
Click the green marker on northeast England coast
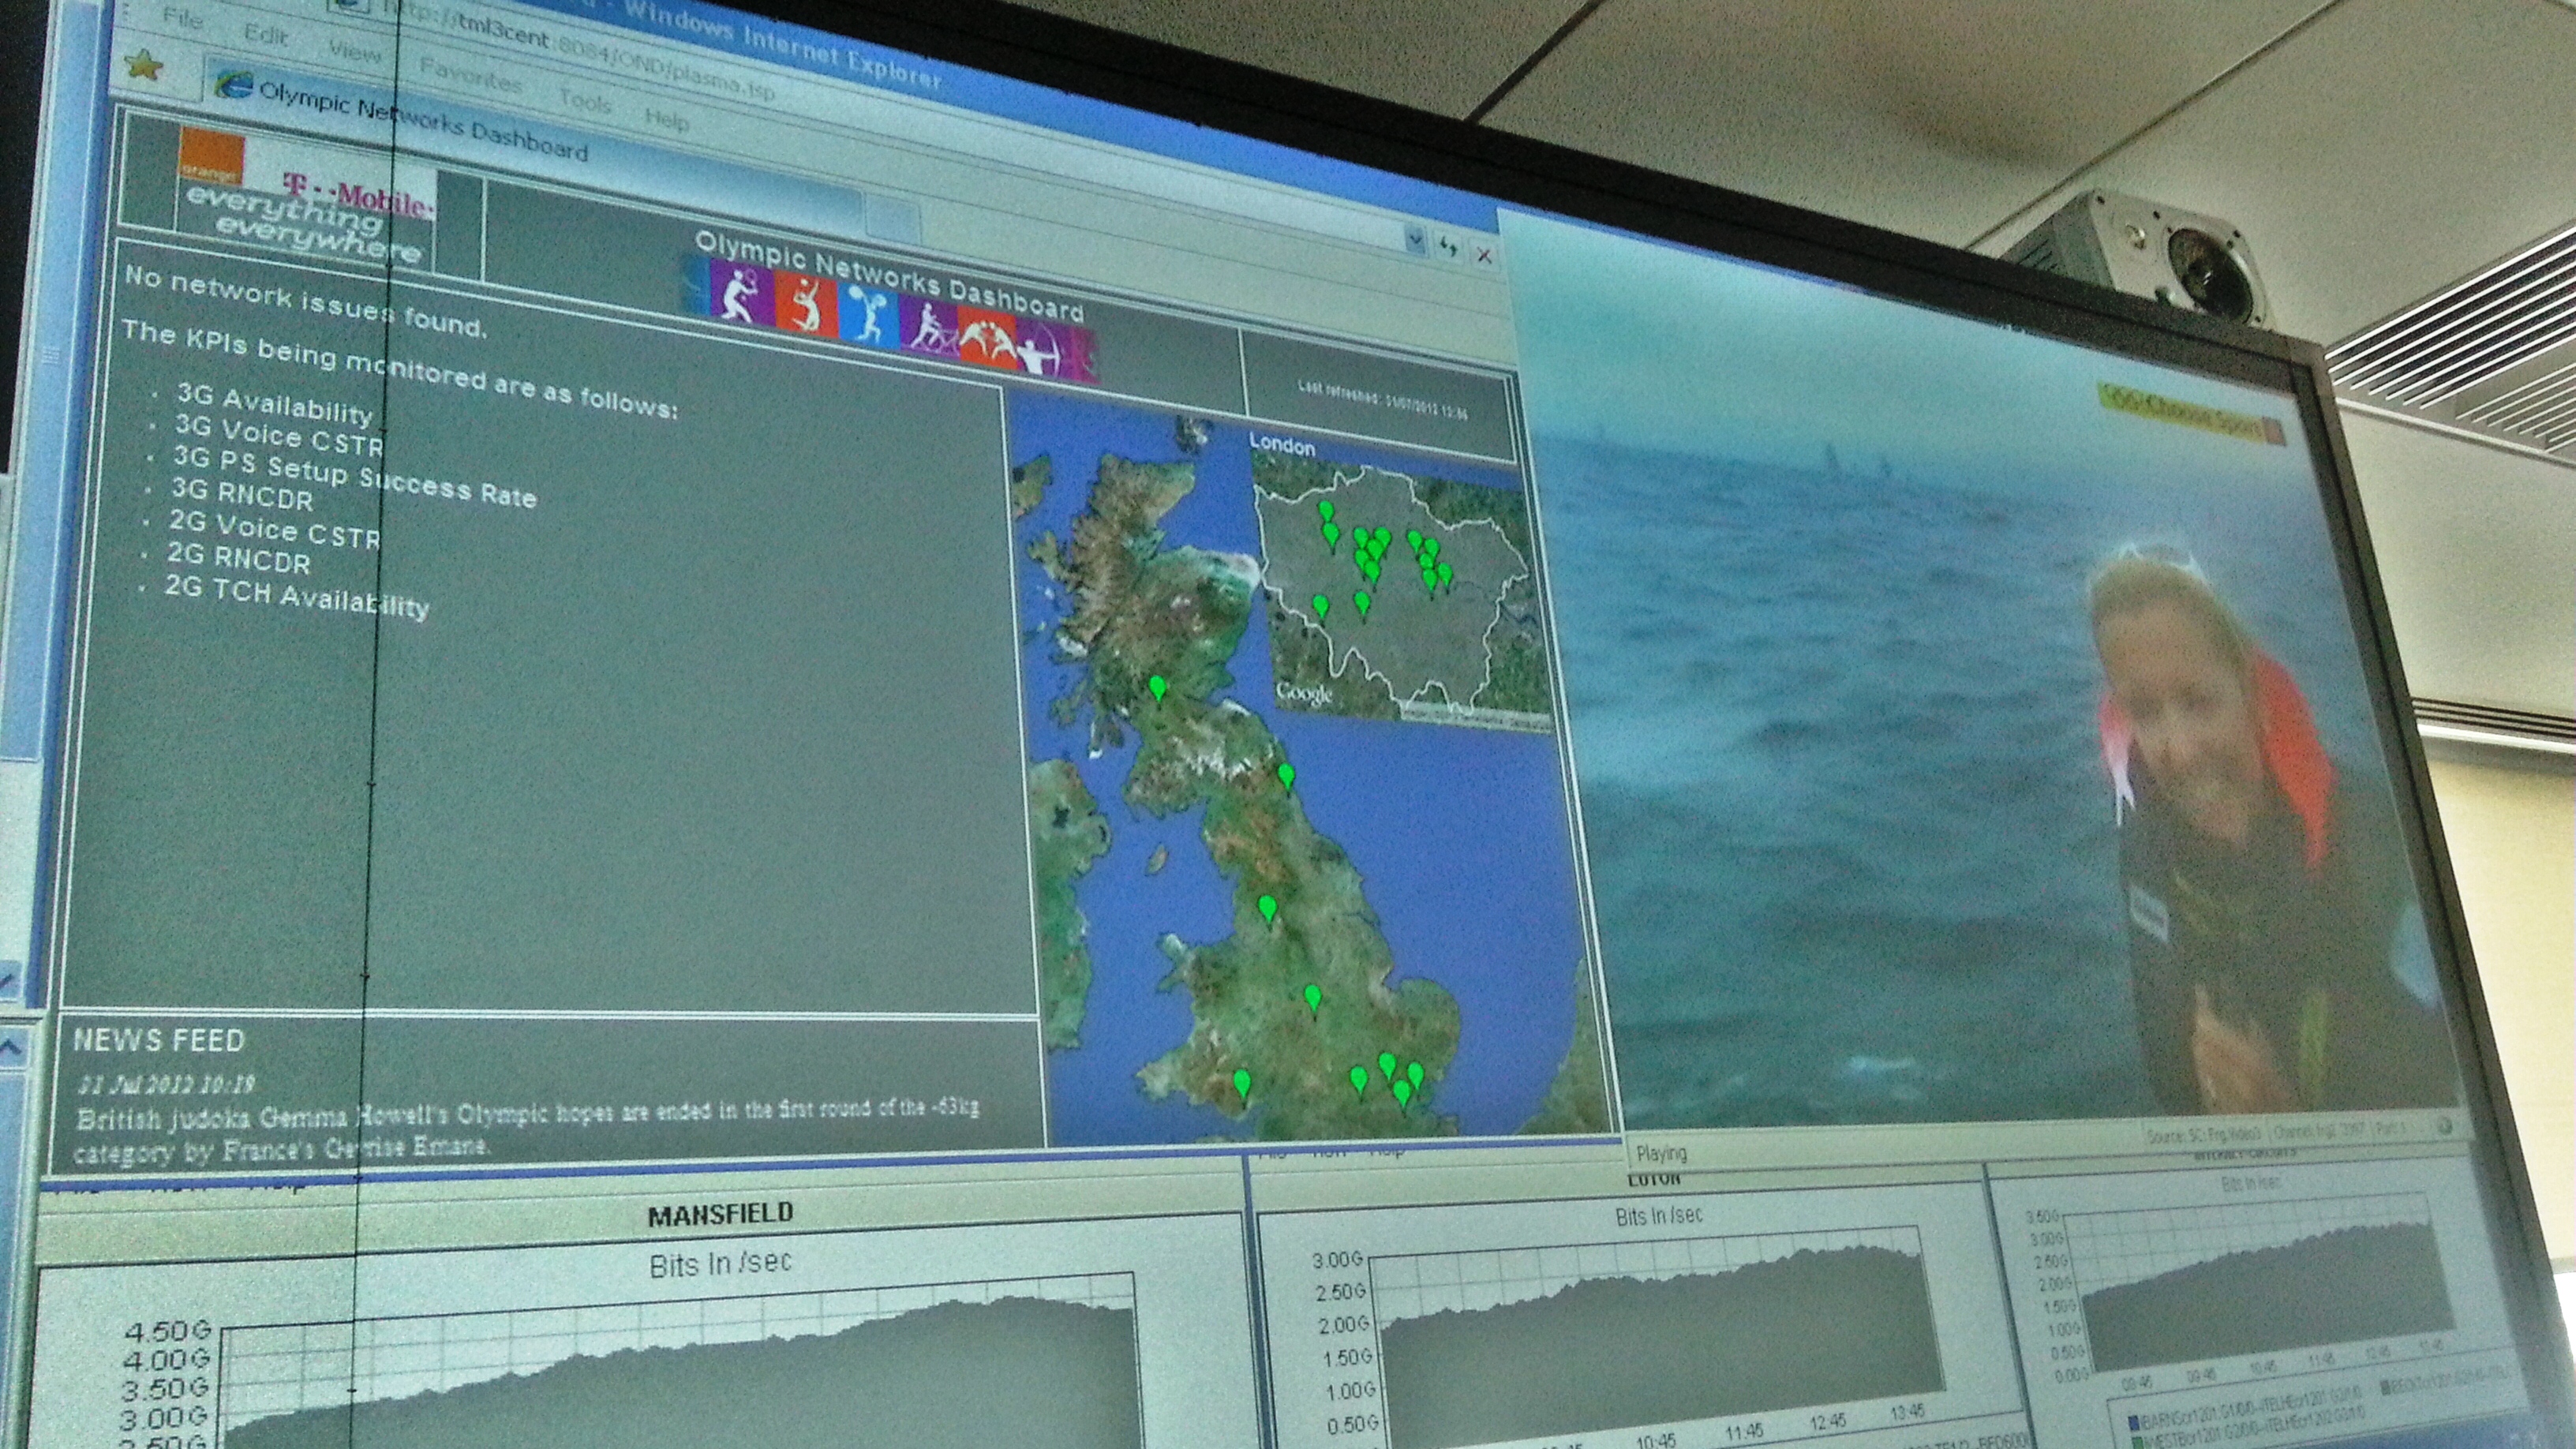click(x=1286, y=776)
